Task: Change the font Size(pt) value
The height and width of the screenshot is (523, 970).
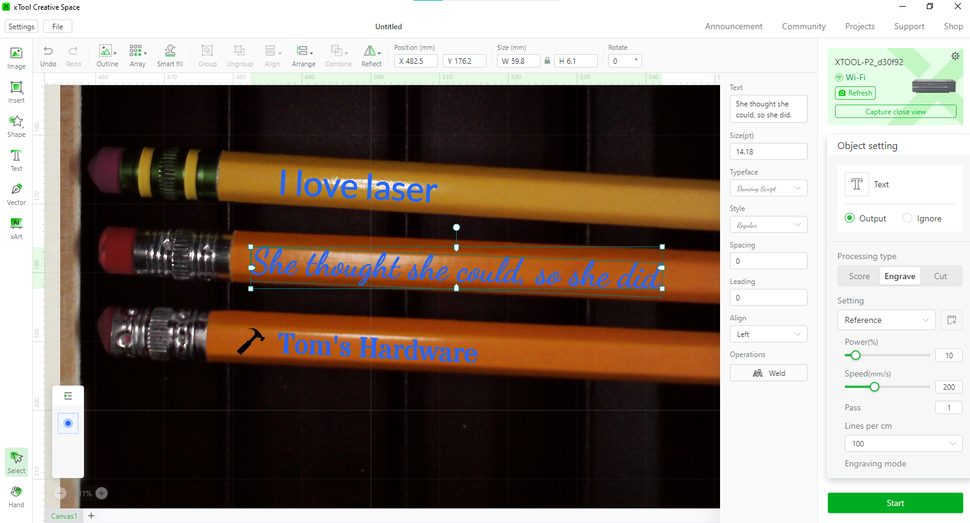Action: click(768, 152)
